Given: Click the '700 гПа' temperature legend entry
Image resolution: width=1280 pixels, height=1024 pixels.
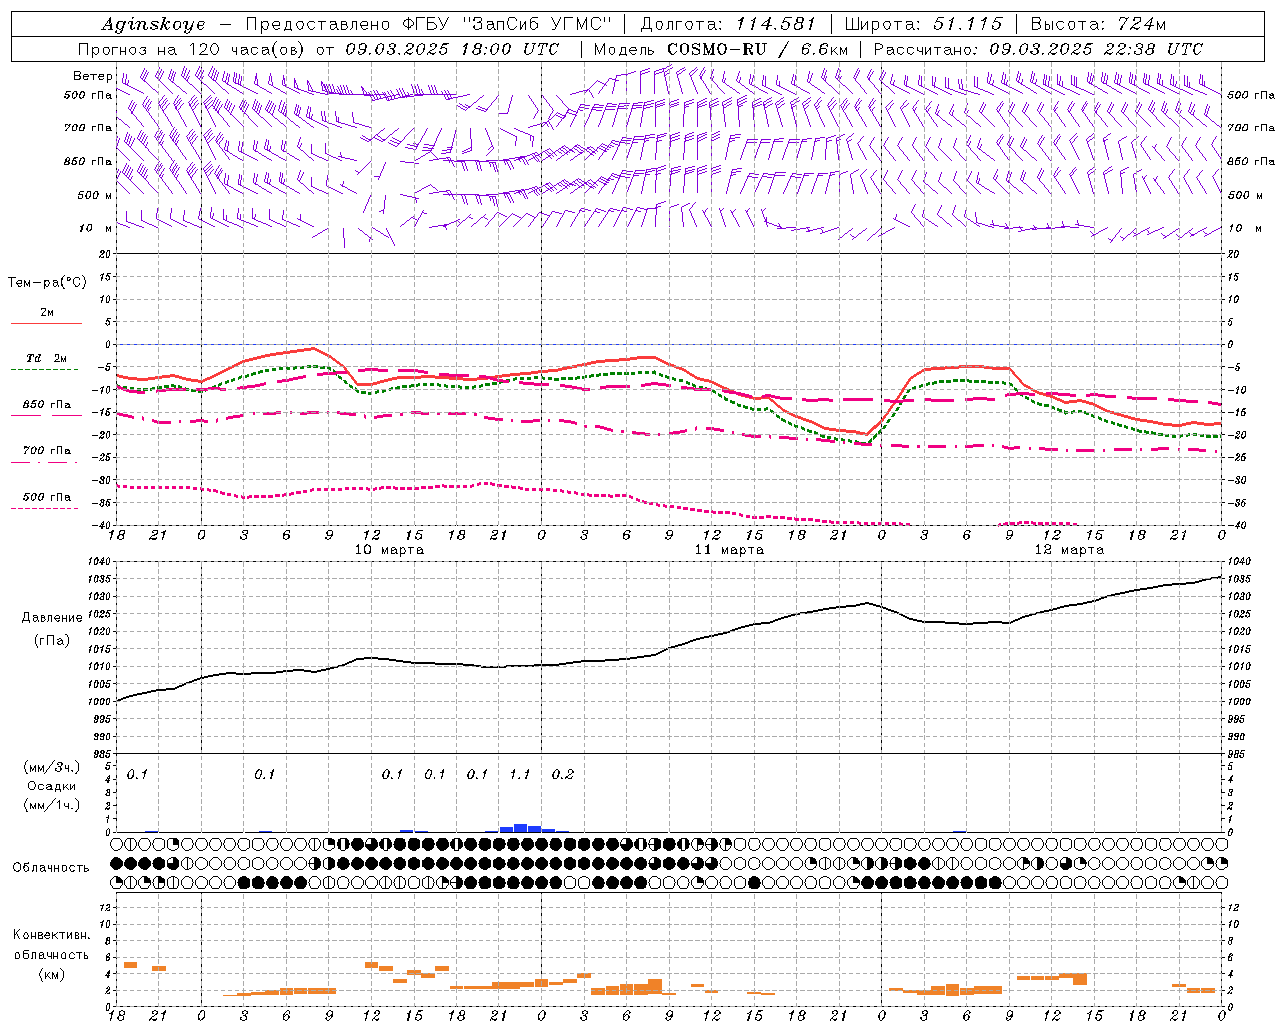Looking at the screenshot, I should coord(47,451).
